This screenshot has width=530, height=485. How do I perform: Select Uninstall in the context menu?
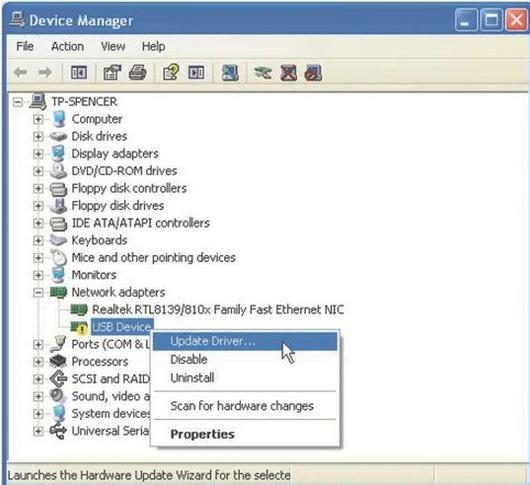point(192,378)
